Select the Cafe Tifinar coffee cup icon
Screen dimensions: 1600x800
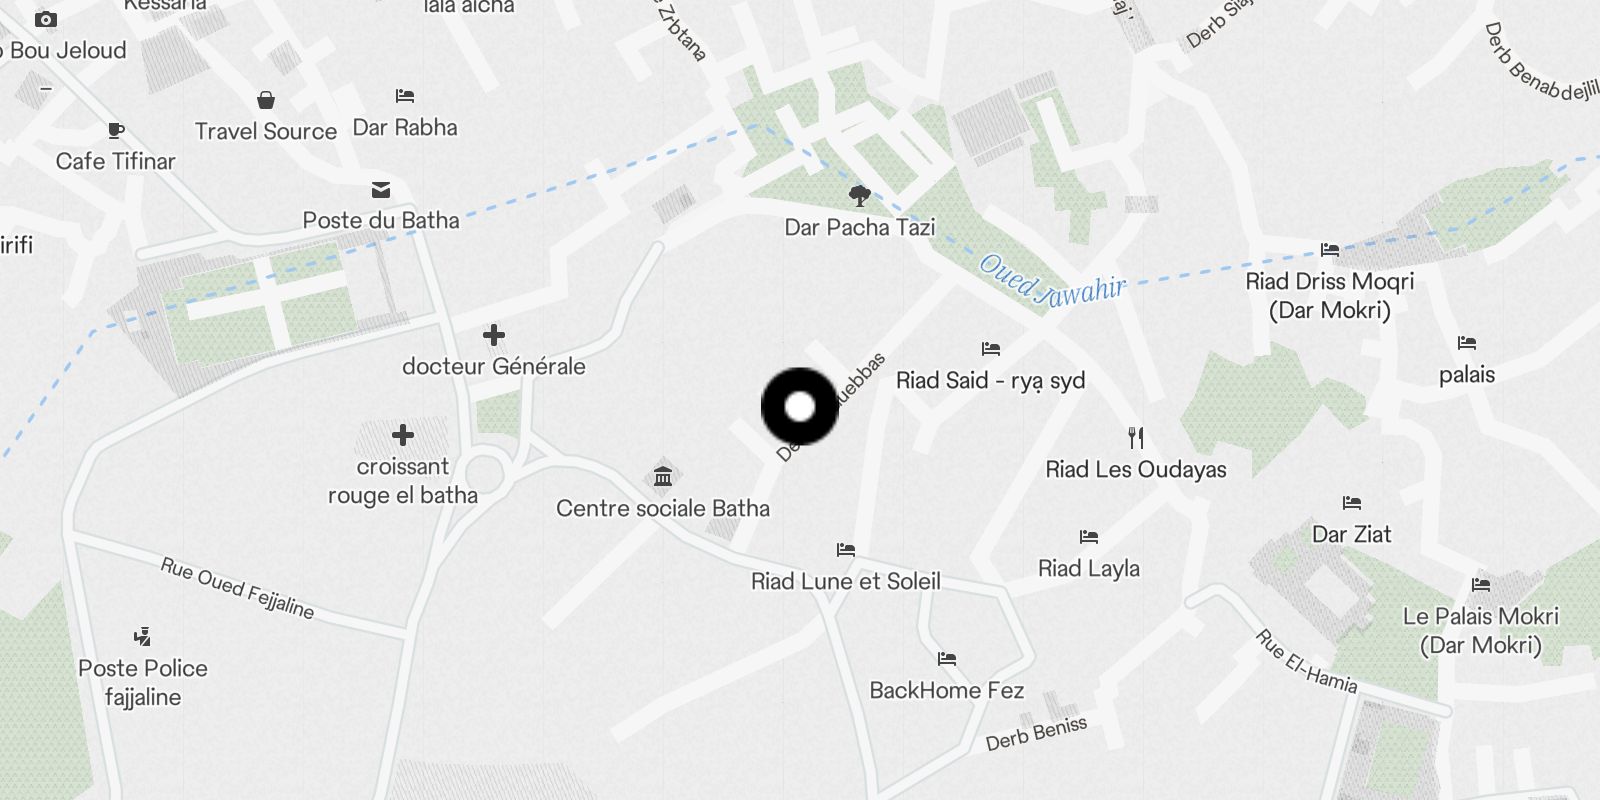[115, 130]
